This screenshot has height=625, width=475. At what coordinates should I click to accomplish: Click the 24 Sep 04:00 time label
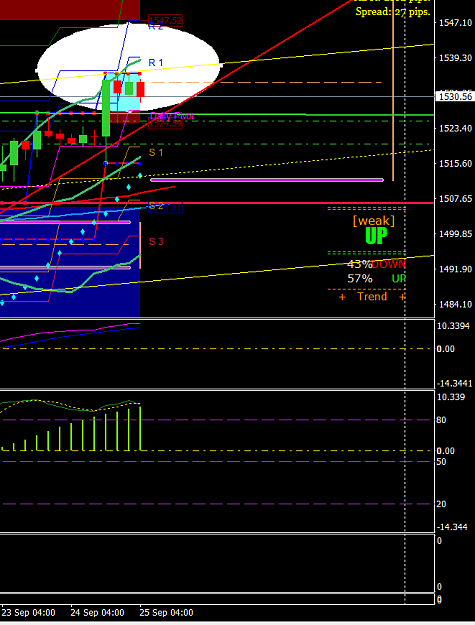point(97,613)
